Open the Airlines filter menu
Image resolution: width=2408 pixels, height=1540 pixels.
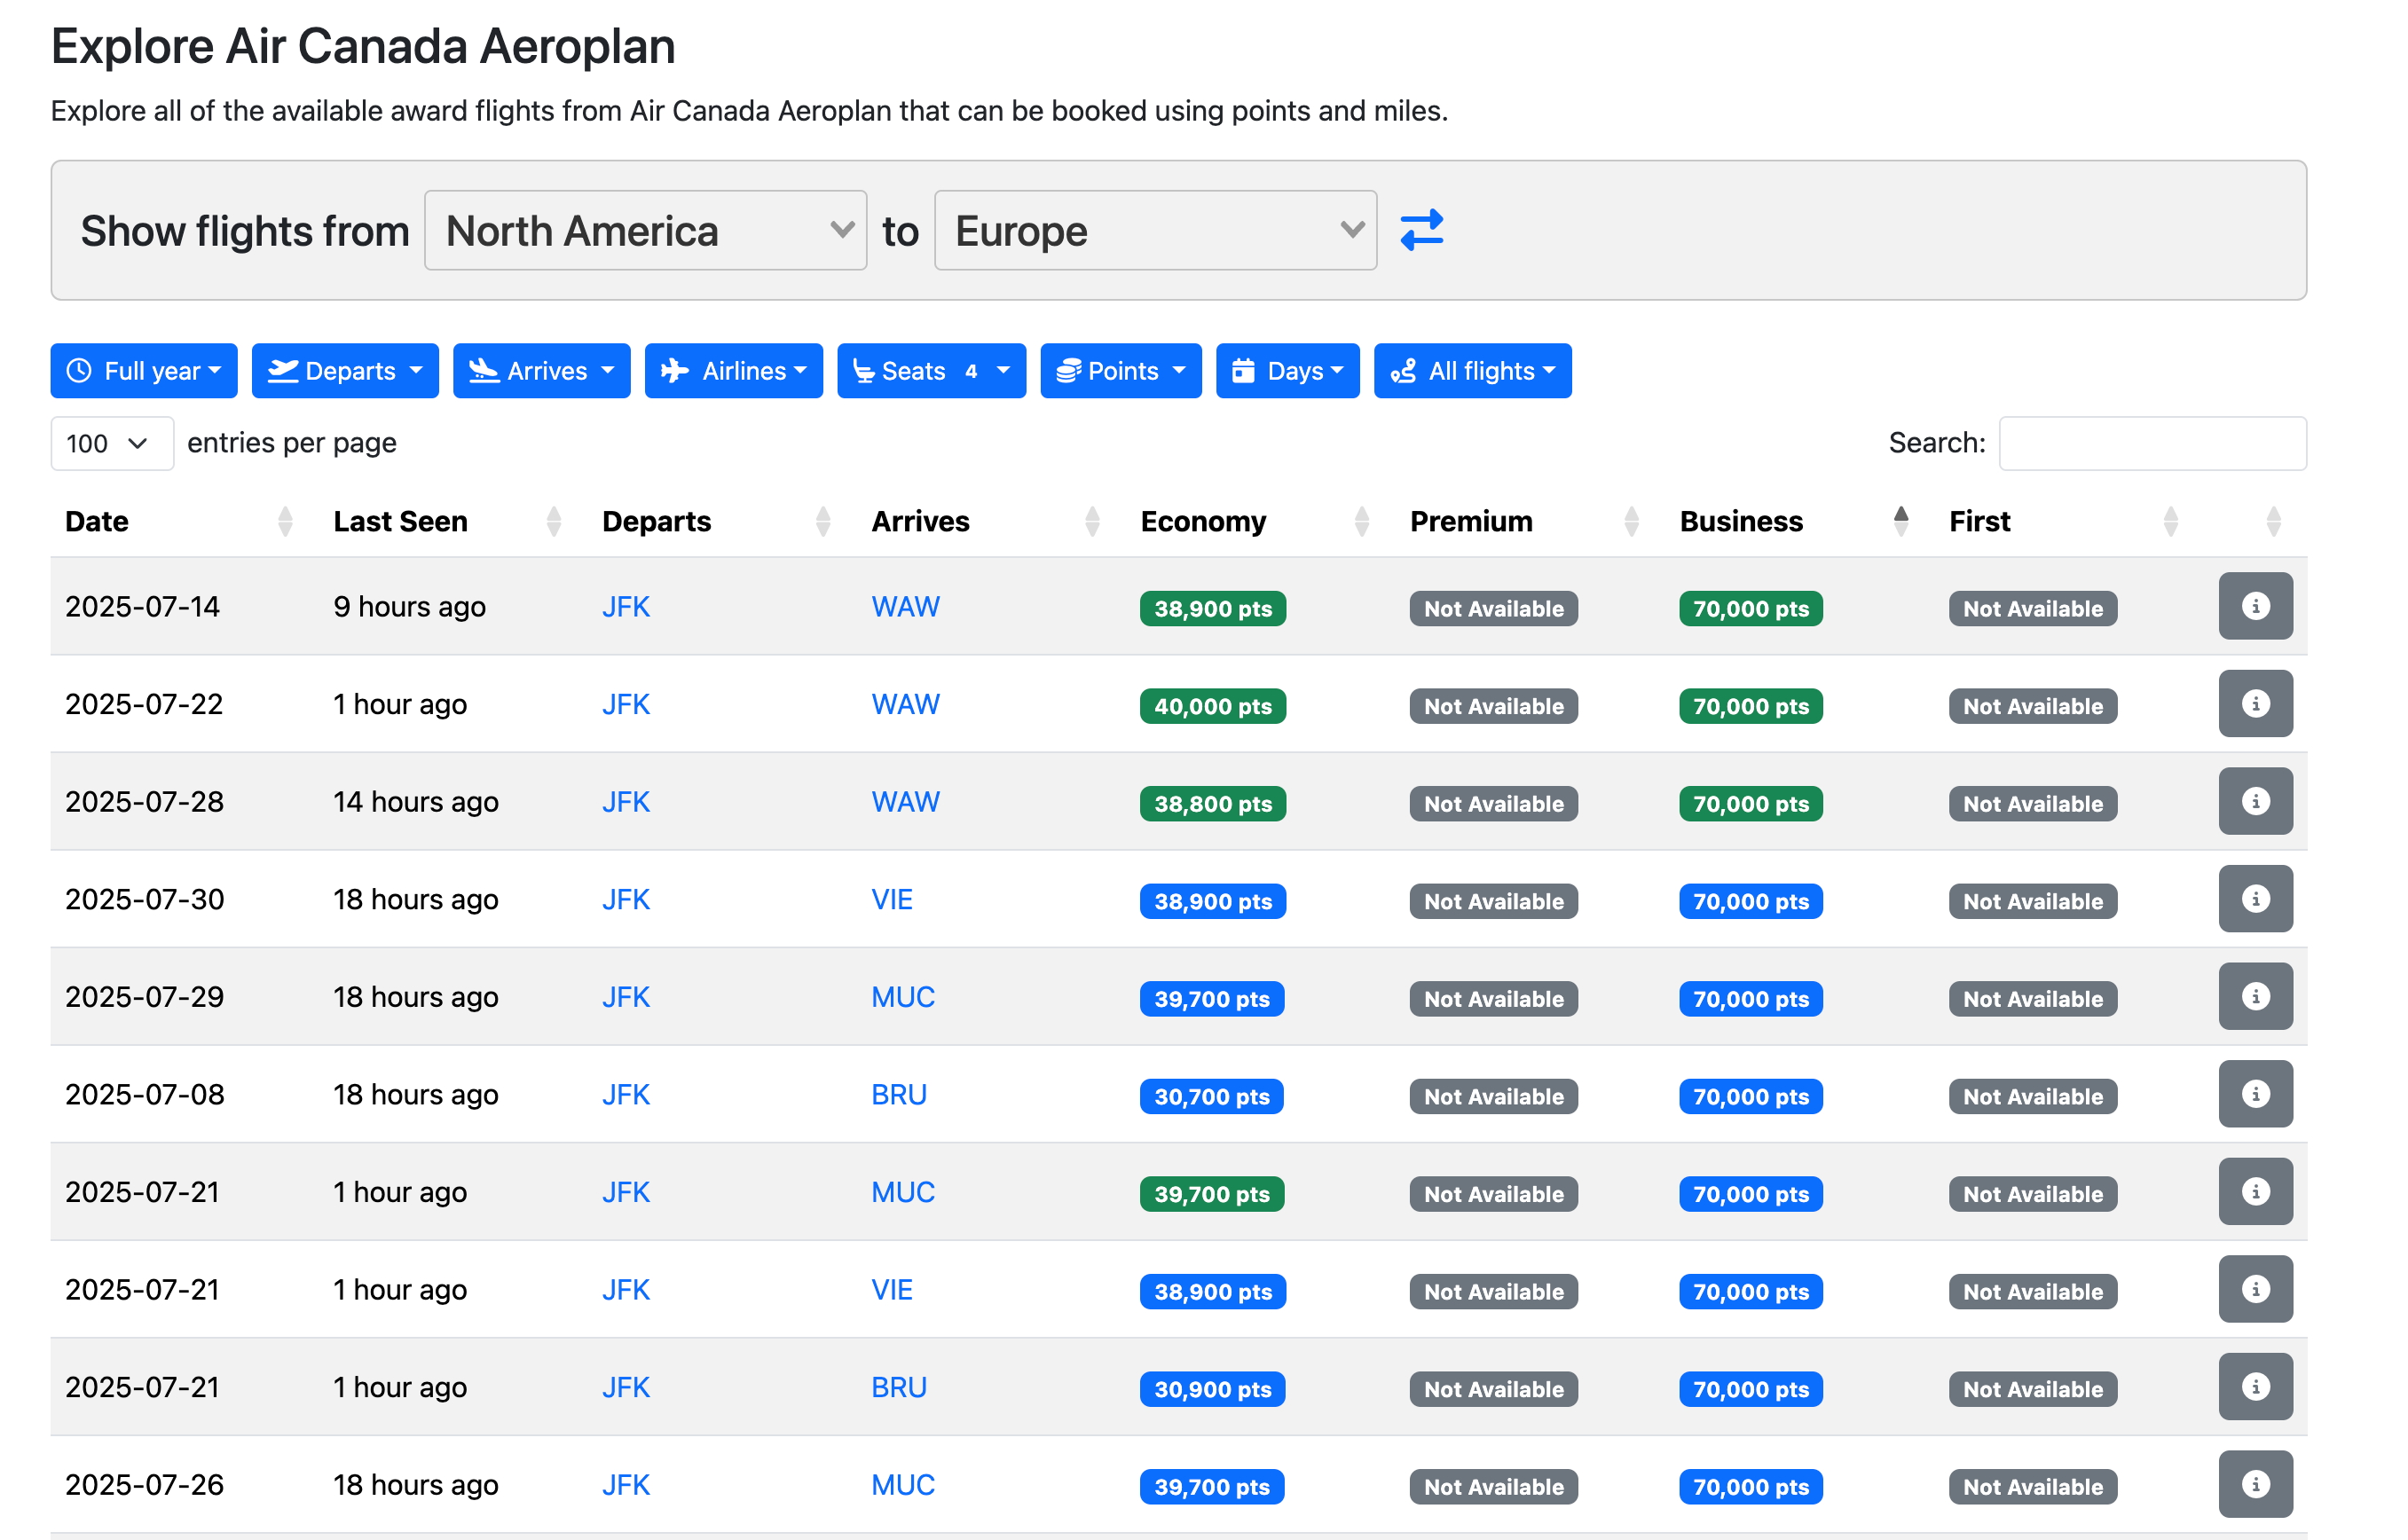pos(733,371)
